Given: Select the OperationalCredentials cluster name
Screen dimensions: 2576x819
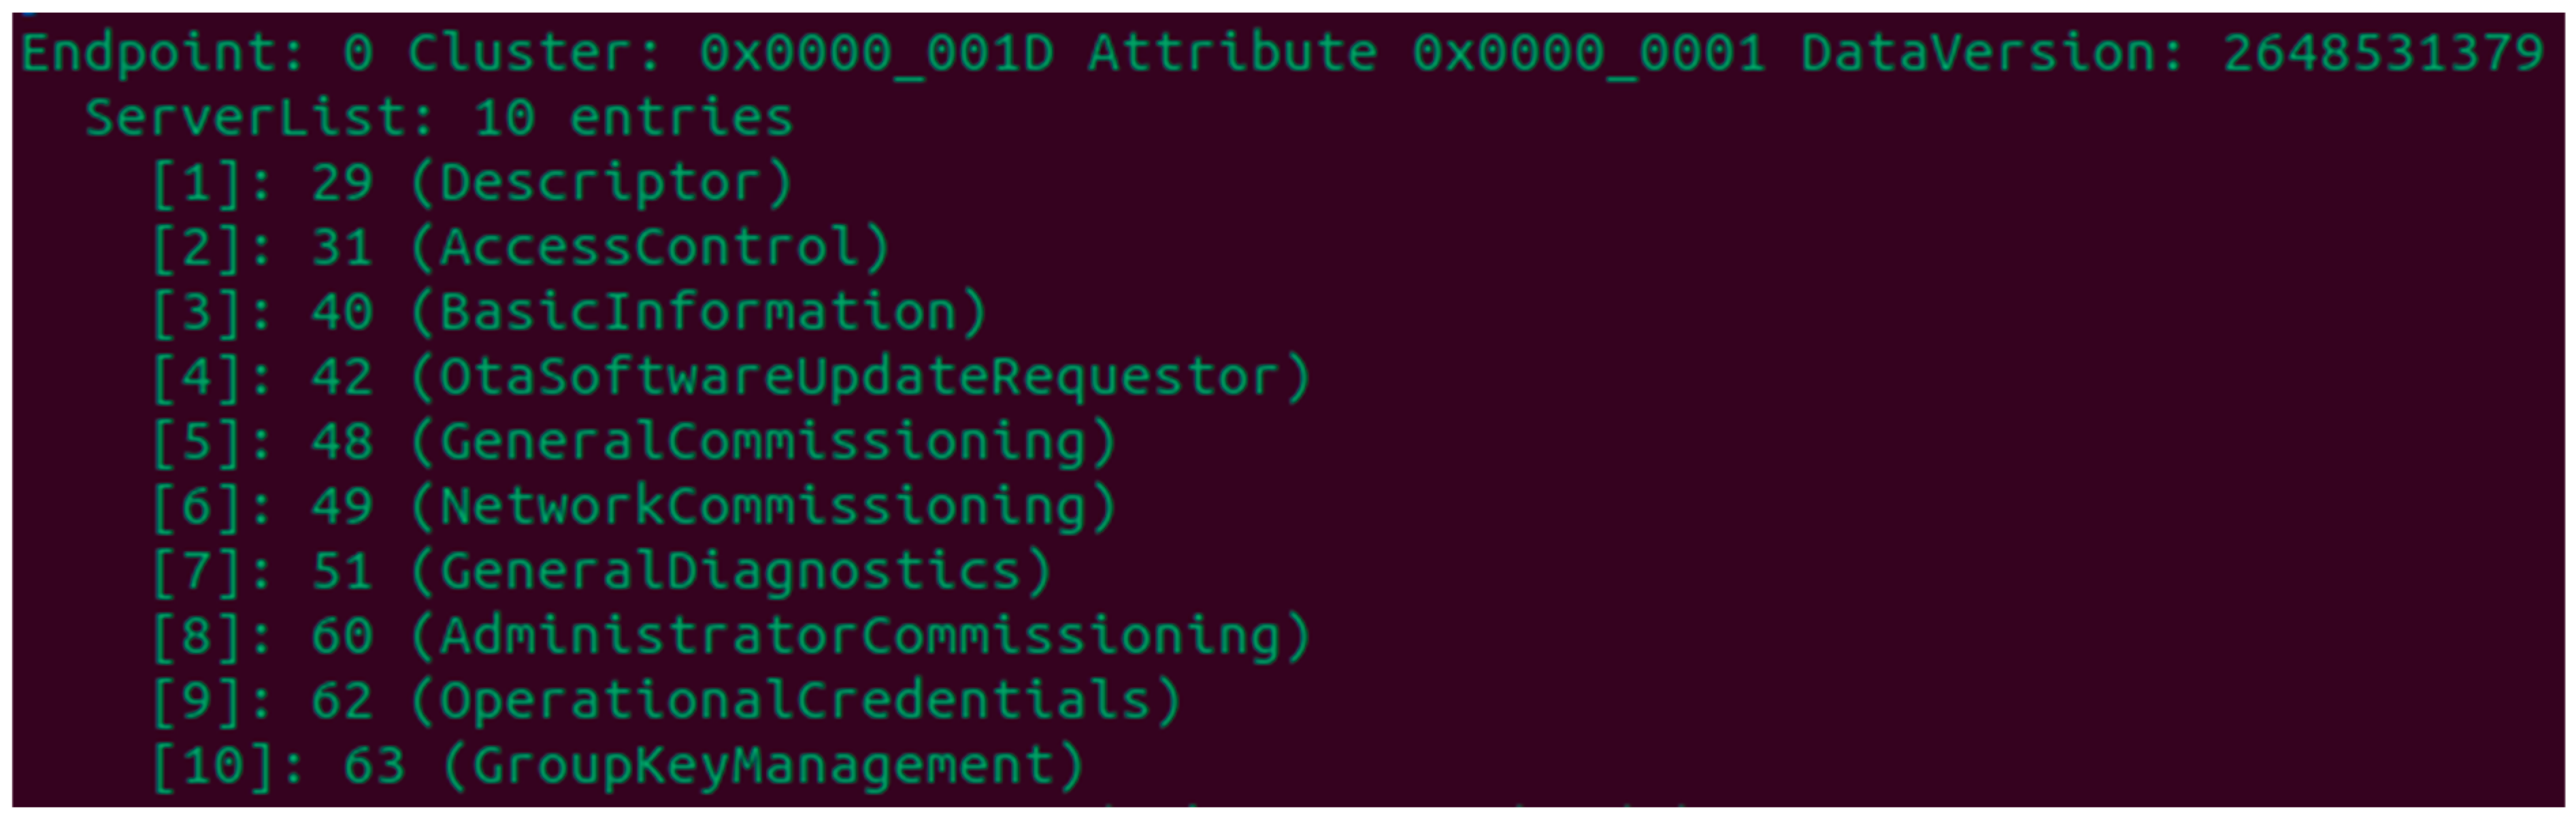Looking at the screenshot, I should tap(795, 701).
